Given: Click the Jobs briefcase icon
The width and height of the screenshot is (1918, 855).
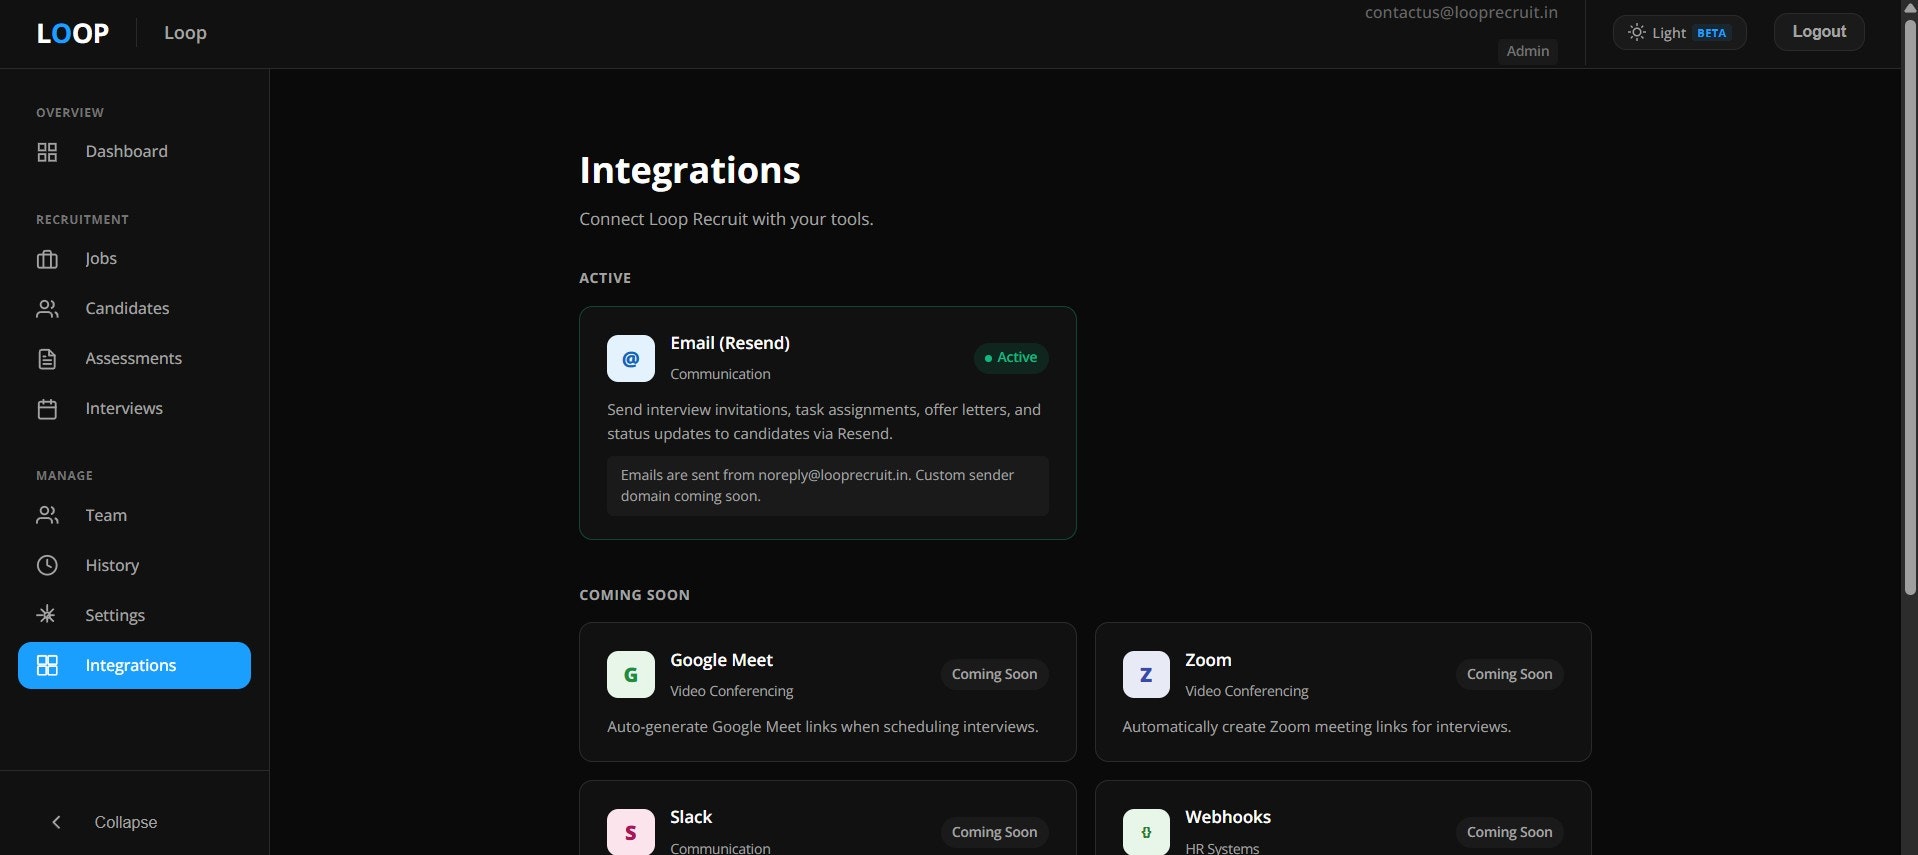Looking at the screenshot, I should (47, 259).
